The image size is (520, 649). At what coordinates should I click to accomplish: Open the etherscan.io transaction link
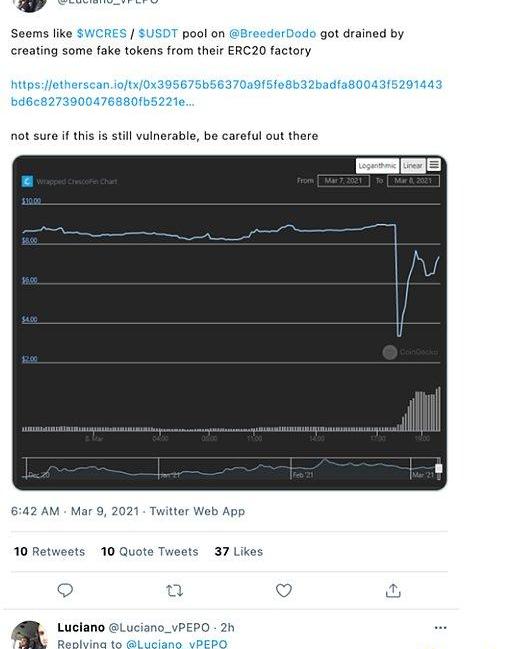[226, 93]
